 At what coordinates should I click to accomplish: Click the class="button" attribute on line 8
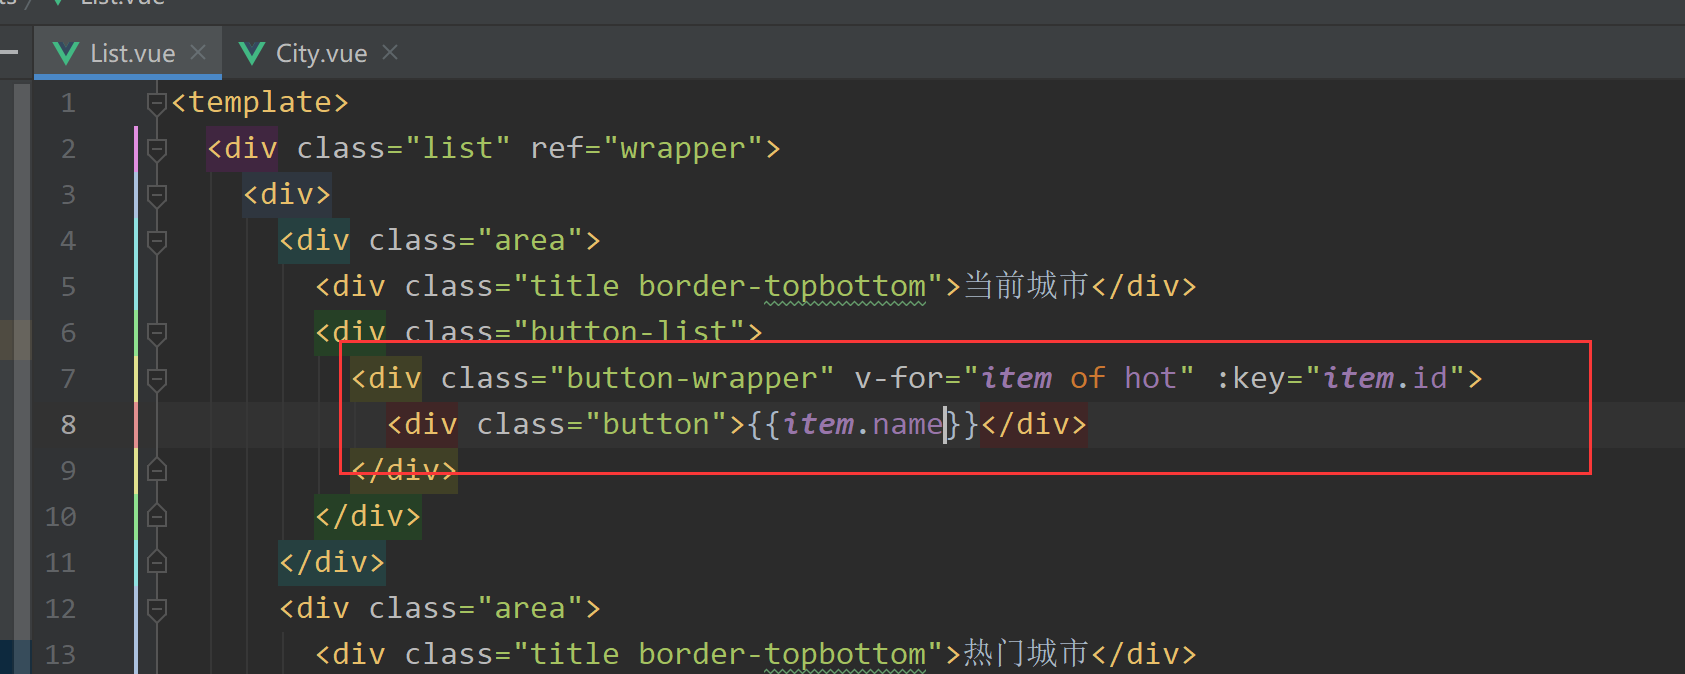click(x=603, y=424)
